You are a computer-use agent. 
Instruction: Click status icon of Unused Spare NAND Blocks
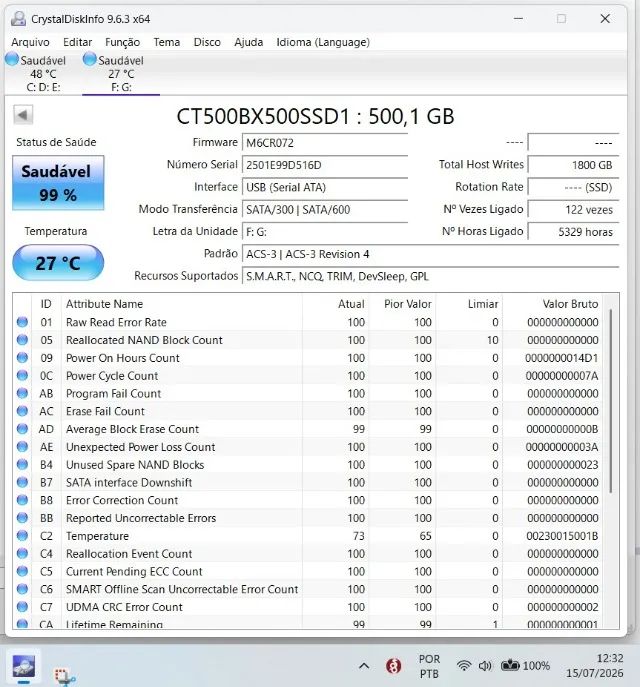(22, 464)
